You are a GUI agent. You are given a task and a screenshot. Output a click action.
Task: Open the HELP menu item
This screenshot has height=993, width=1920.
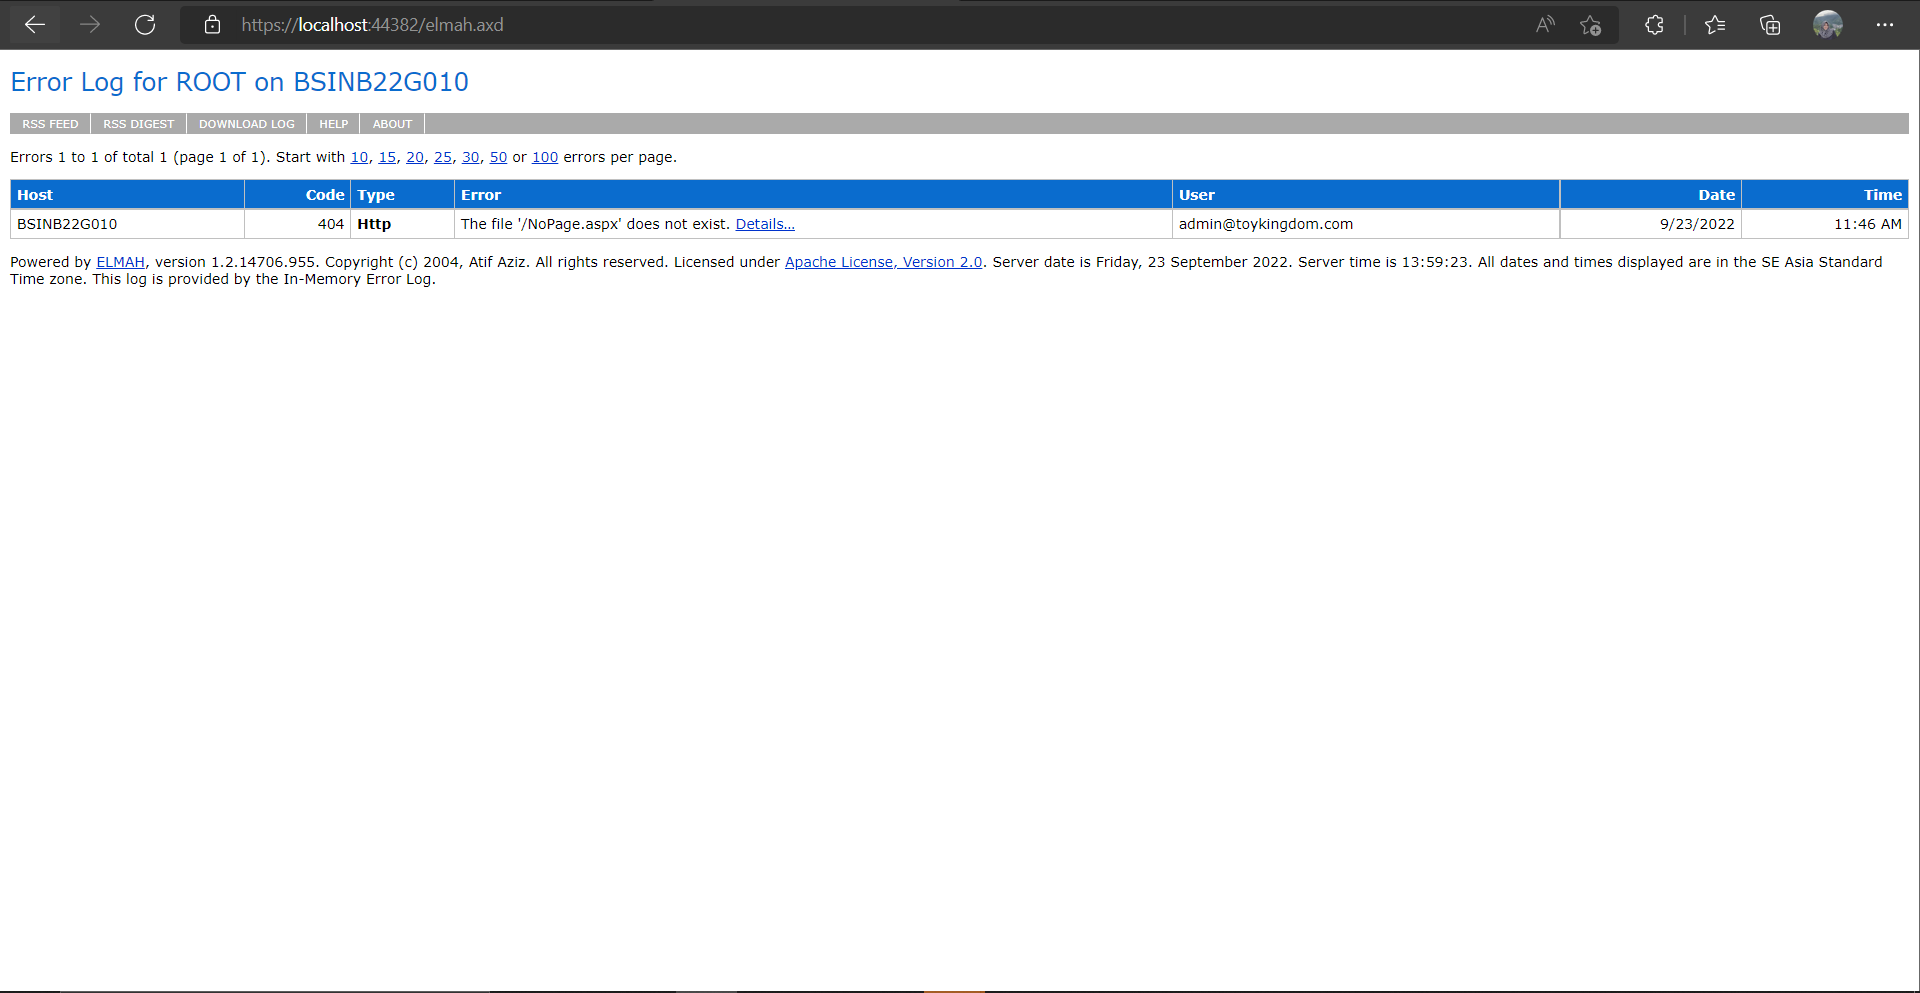click(x=333, y=124)
